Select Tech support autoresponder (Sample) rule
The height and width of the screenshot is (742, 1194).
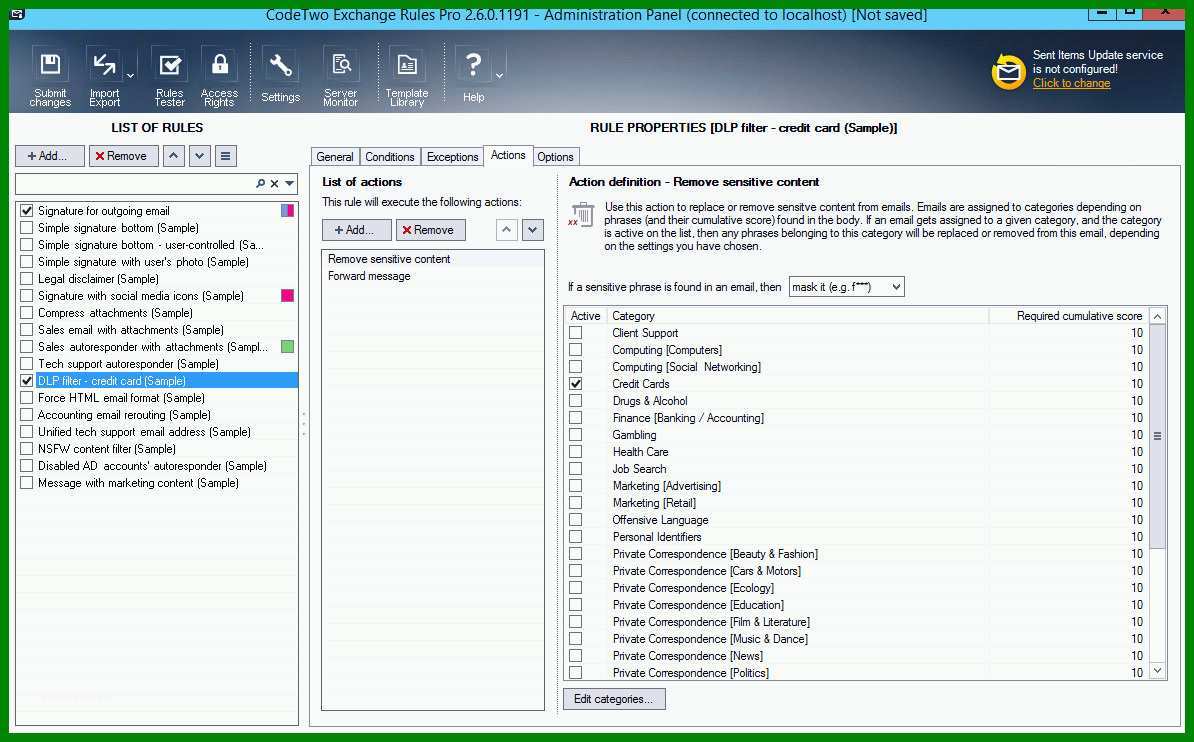point(128,364)
